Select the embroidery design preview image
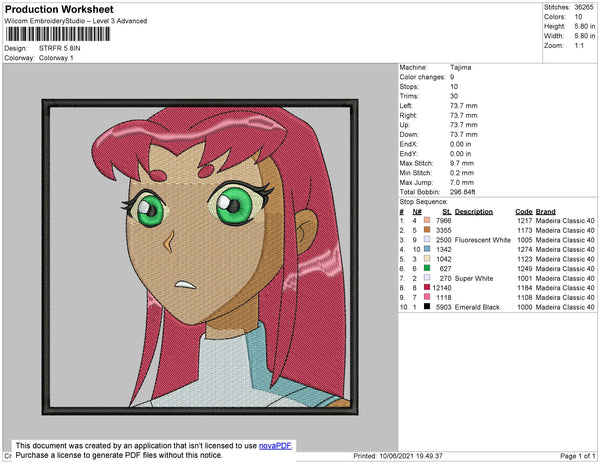This screenshot has height=464, width=600. click(x=200, y=257)
